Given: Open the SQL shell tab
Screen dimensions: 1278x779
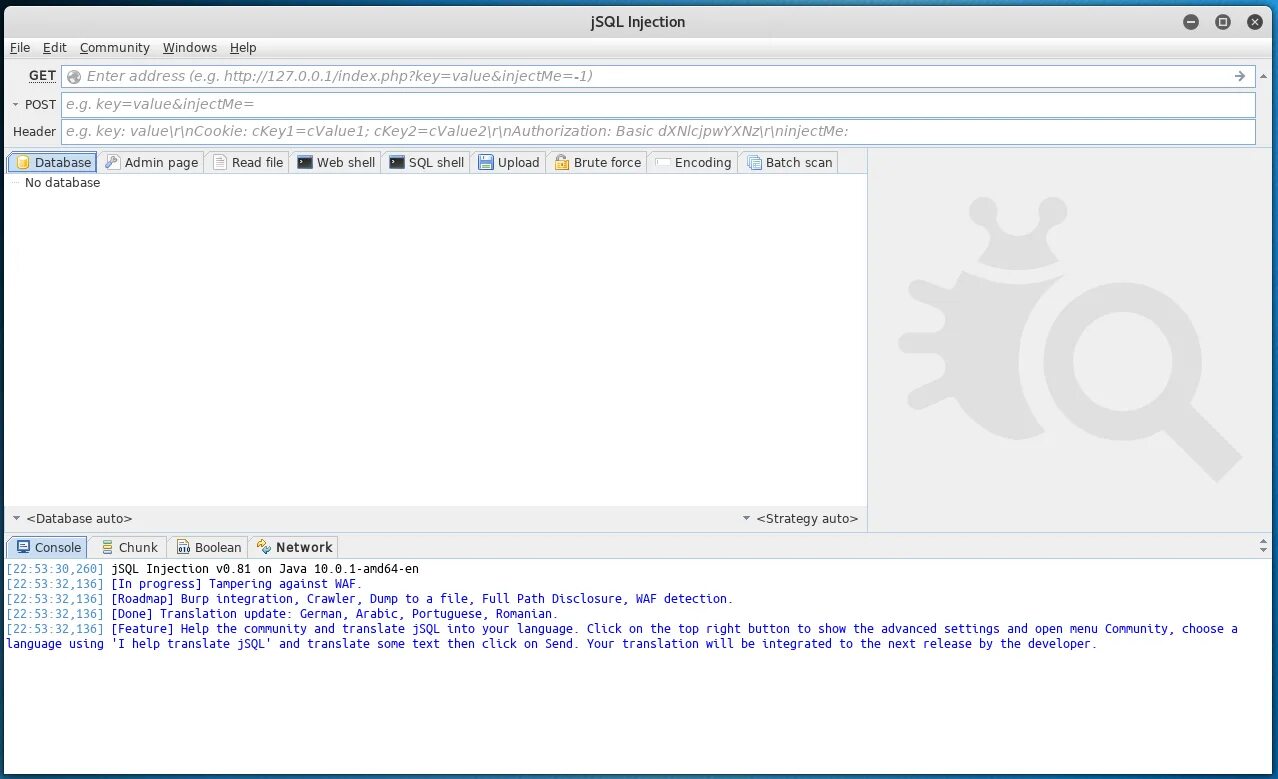Looking at the screenshot, I should click(x=426, y=162).
